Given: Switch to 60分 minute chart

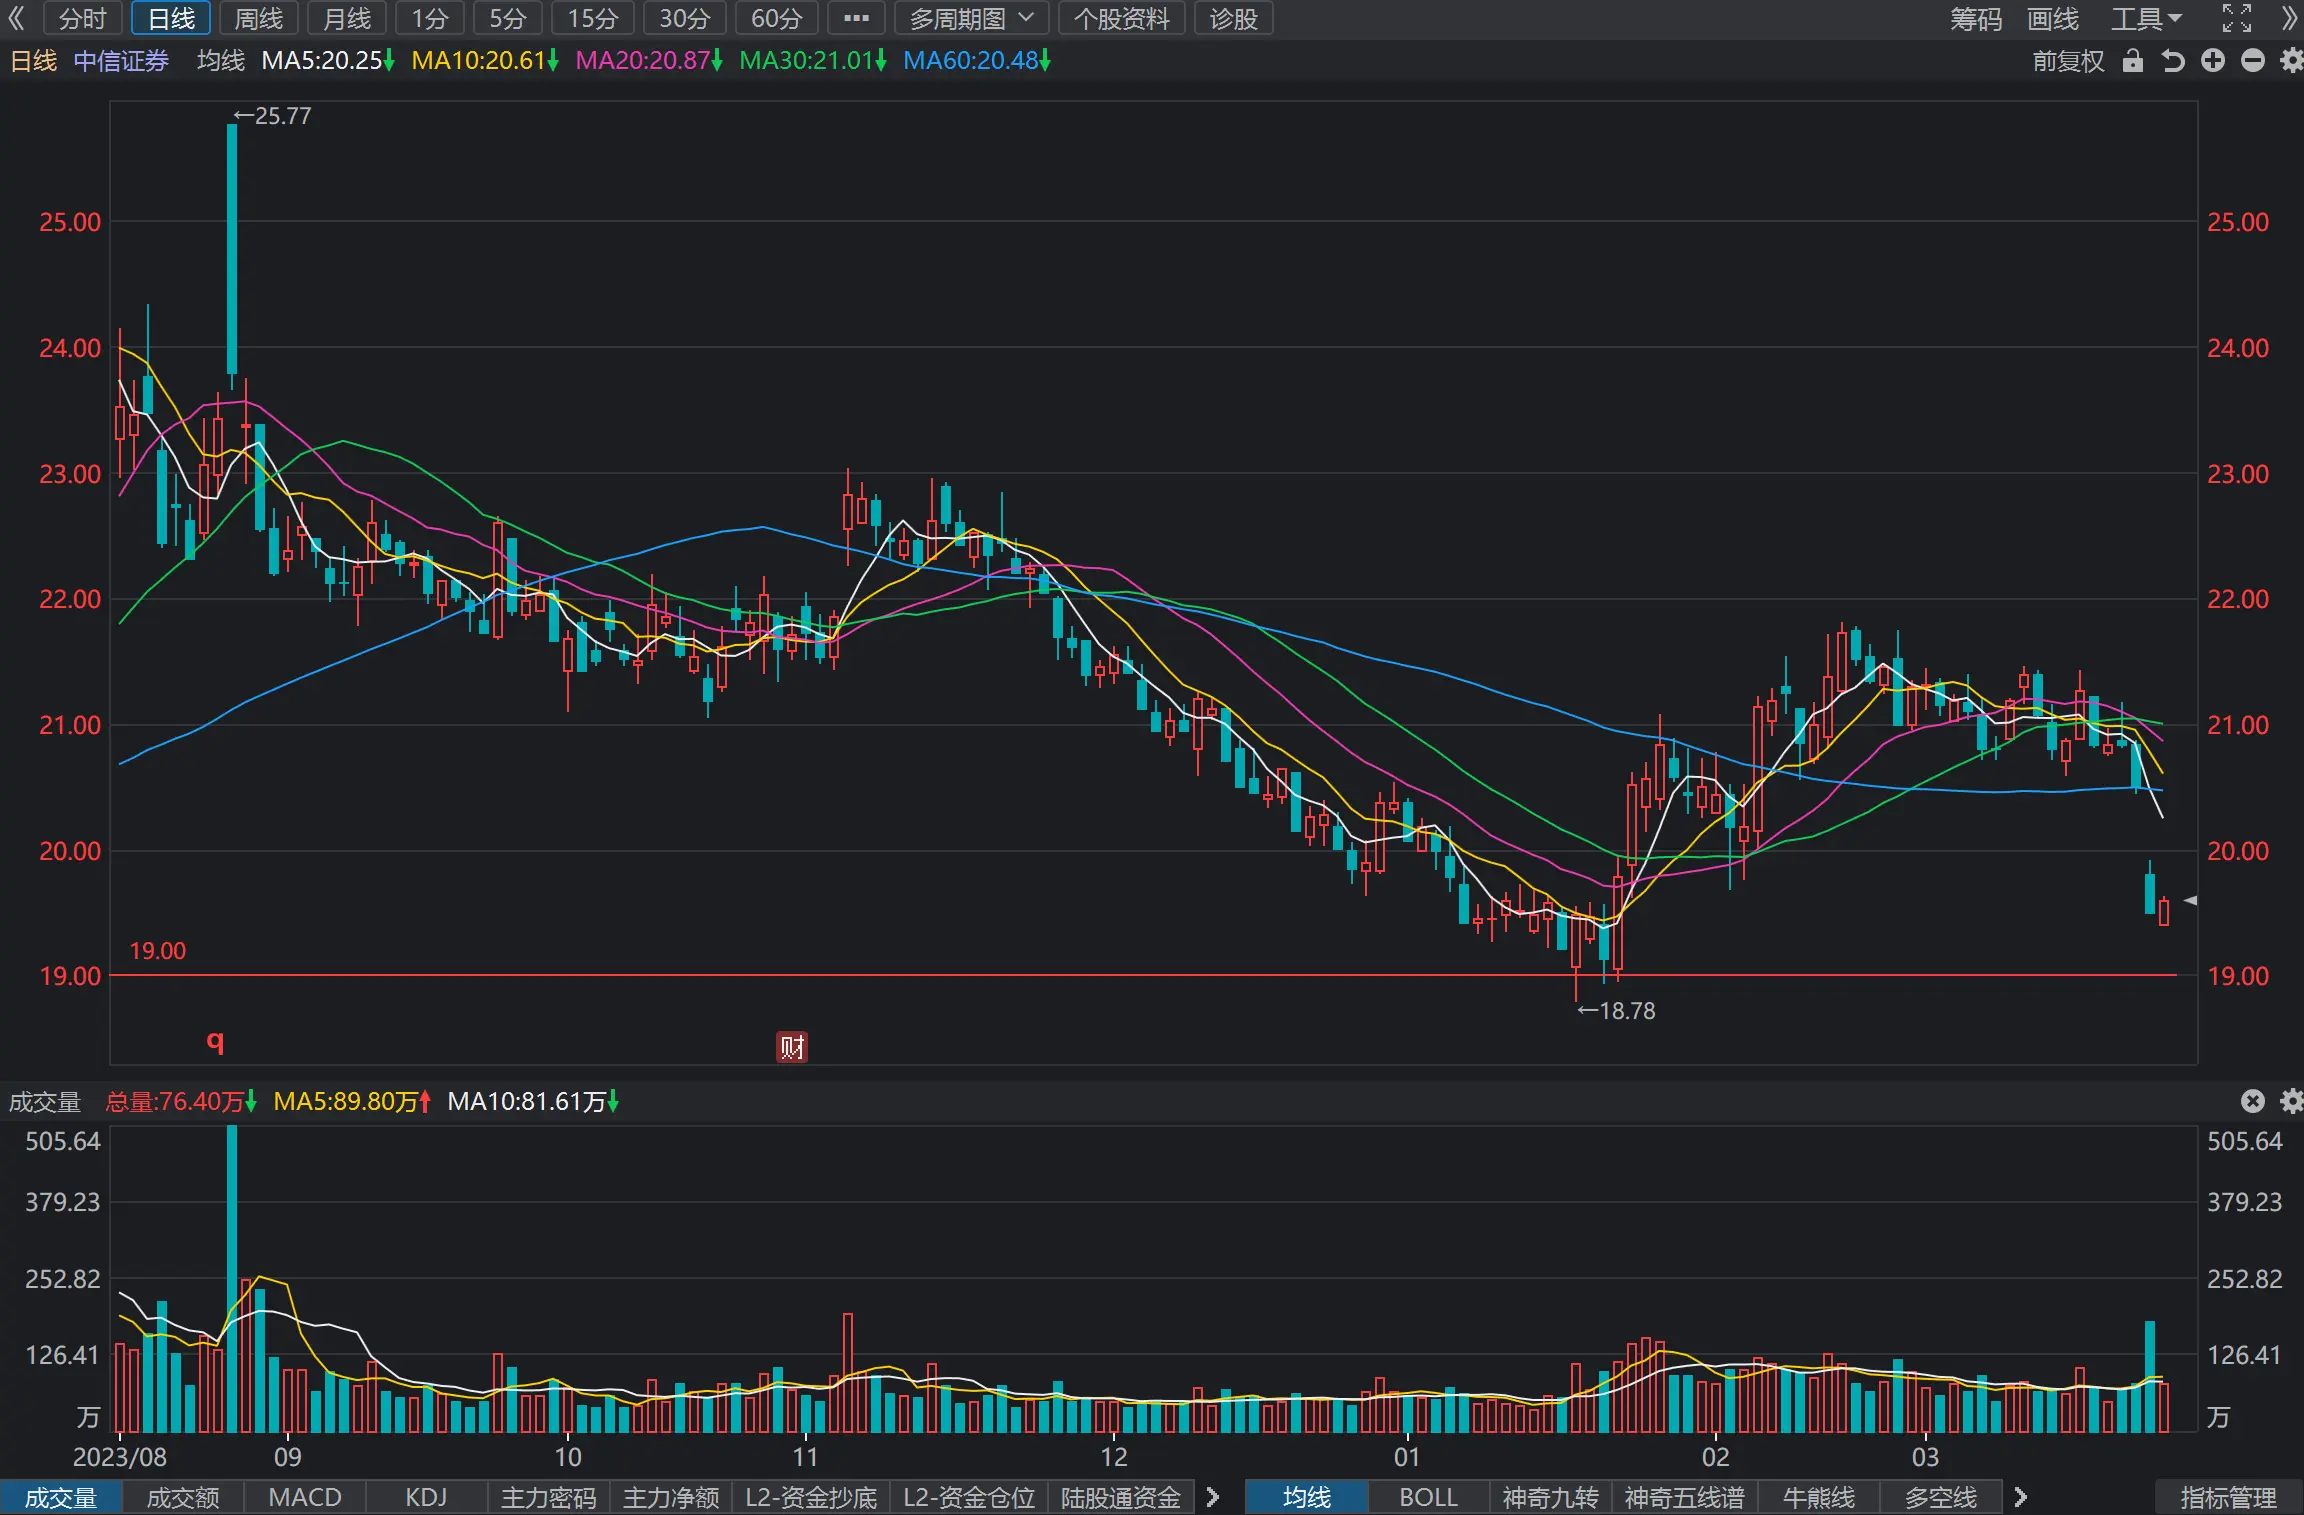Looking at the screenshot, I should coord(777,18).
